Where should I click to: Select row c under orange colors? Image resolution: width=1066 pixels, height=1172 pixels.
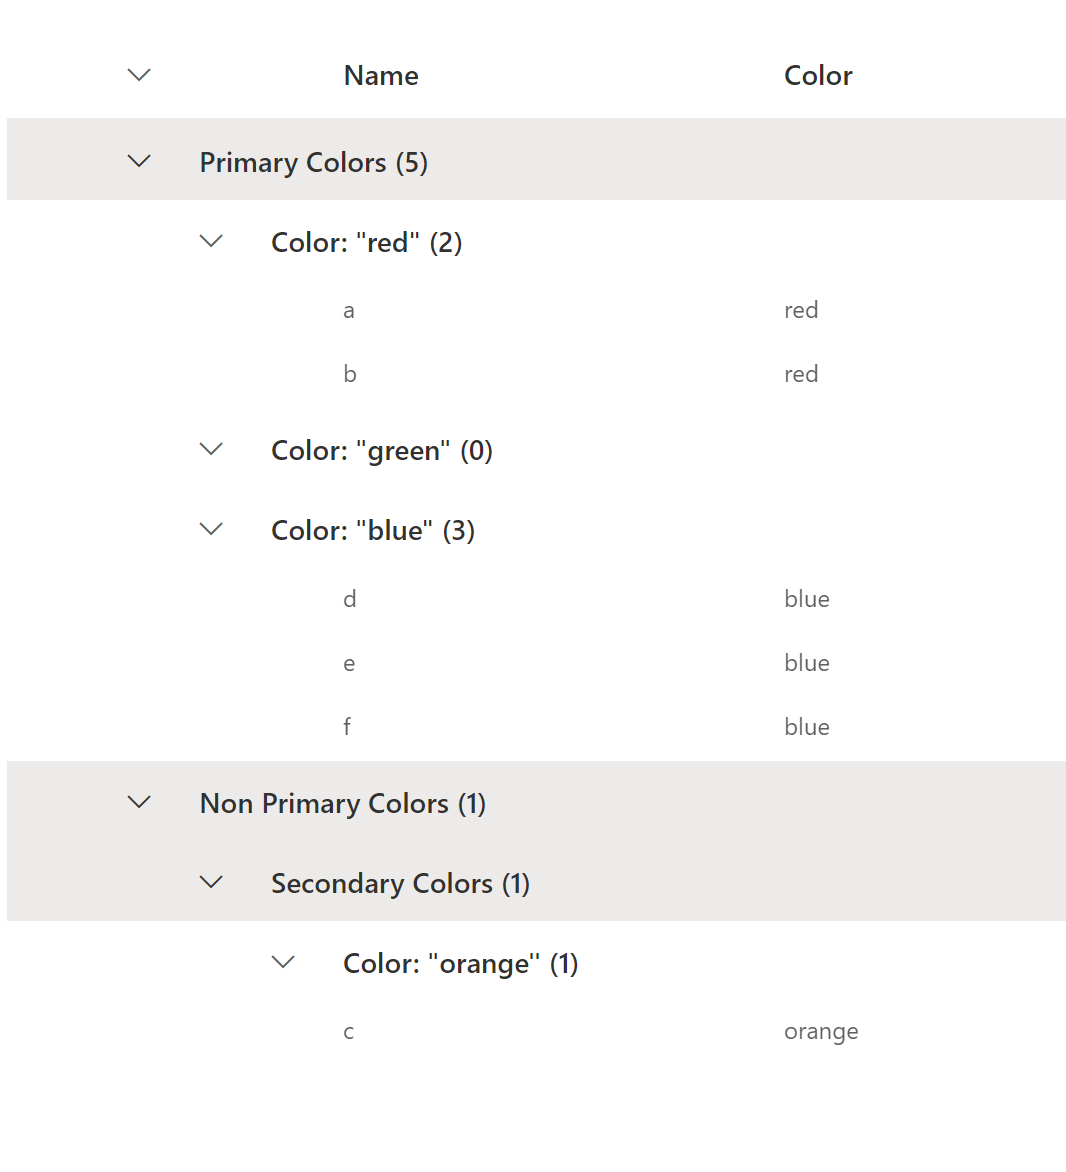[x=348, y=1030]
